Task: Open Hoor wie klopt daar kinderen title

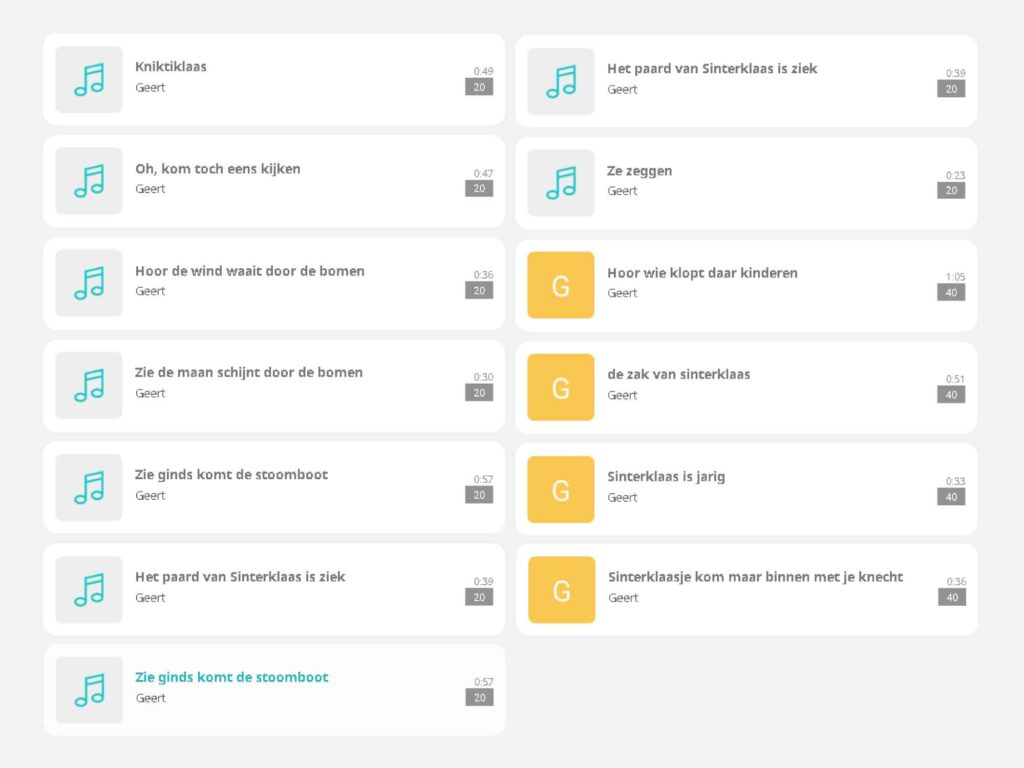Action: 702,273
